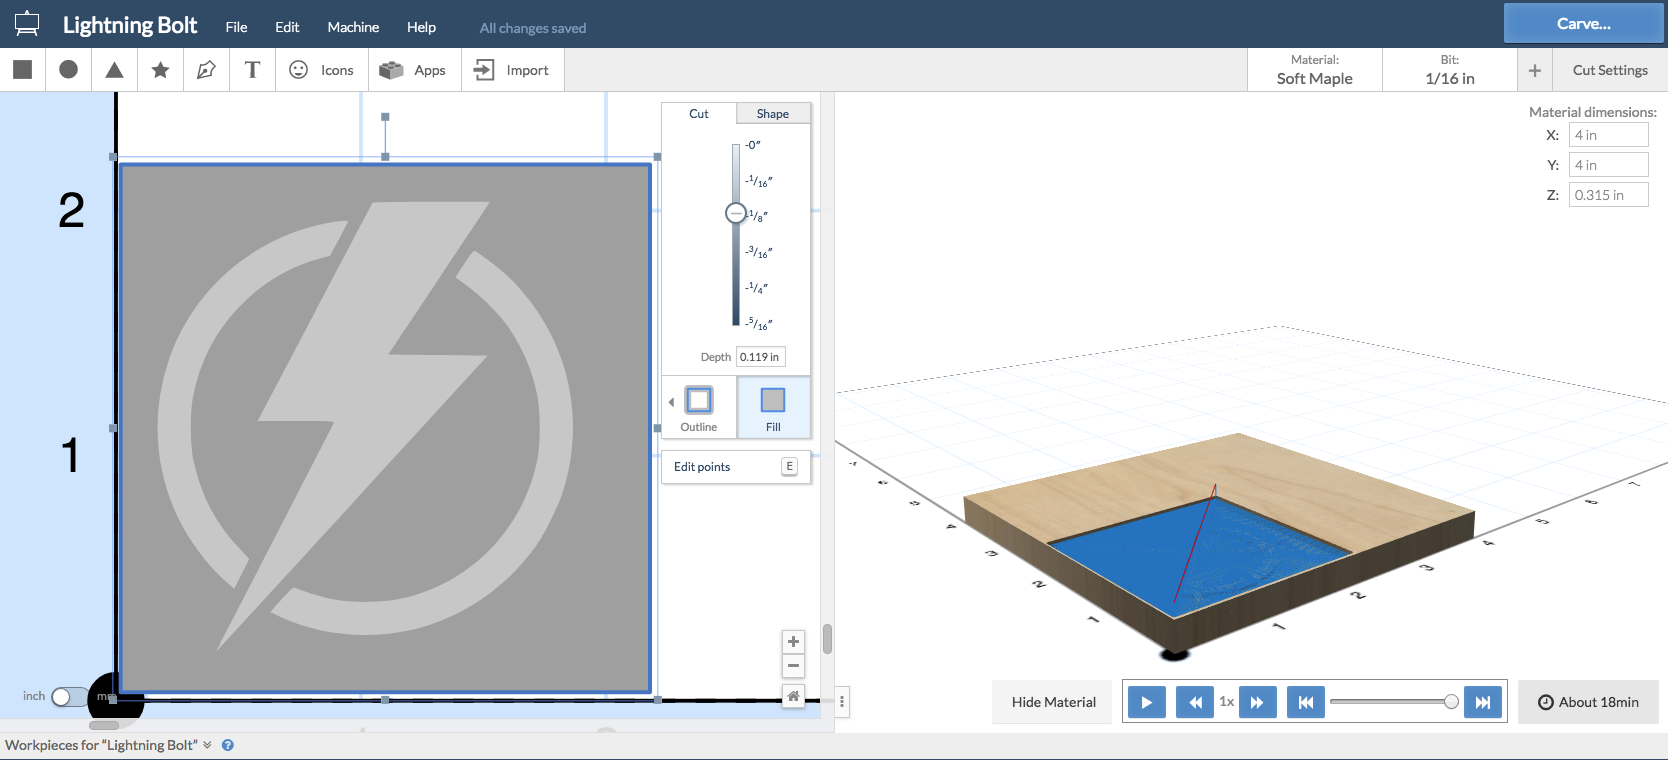Zoom in on the design canvas

(793, 642)
